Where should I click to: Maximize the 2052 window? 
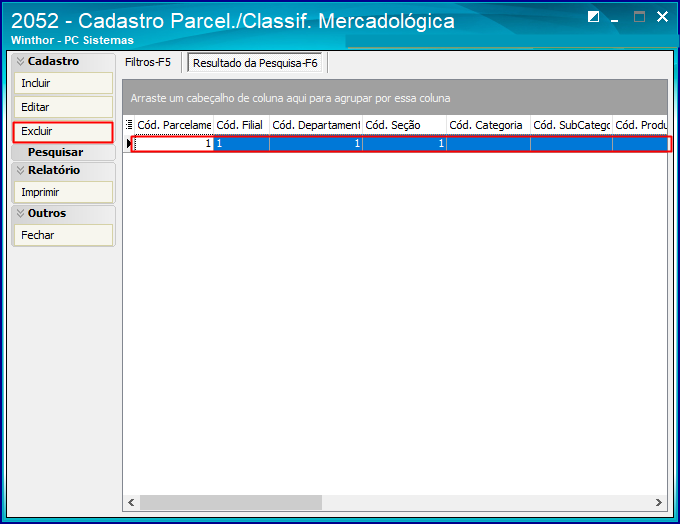(639, 17)
